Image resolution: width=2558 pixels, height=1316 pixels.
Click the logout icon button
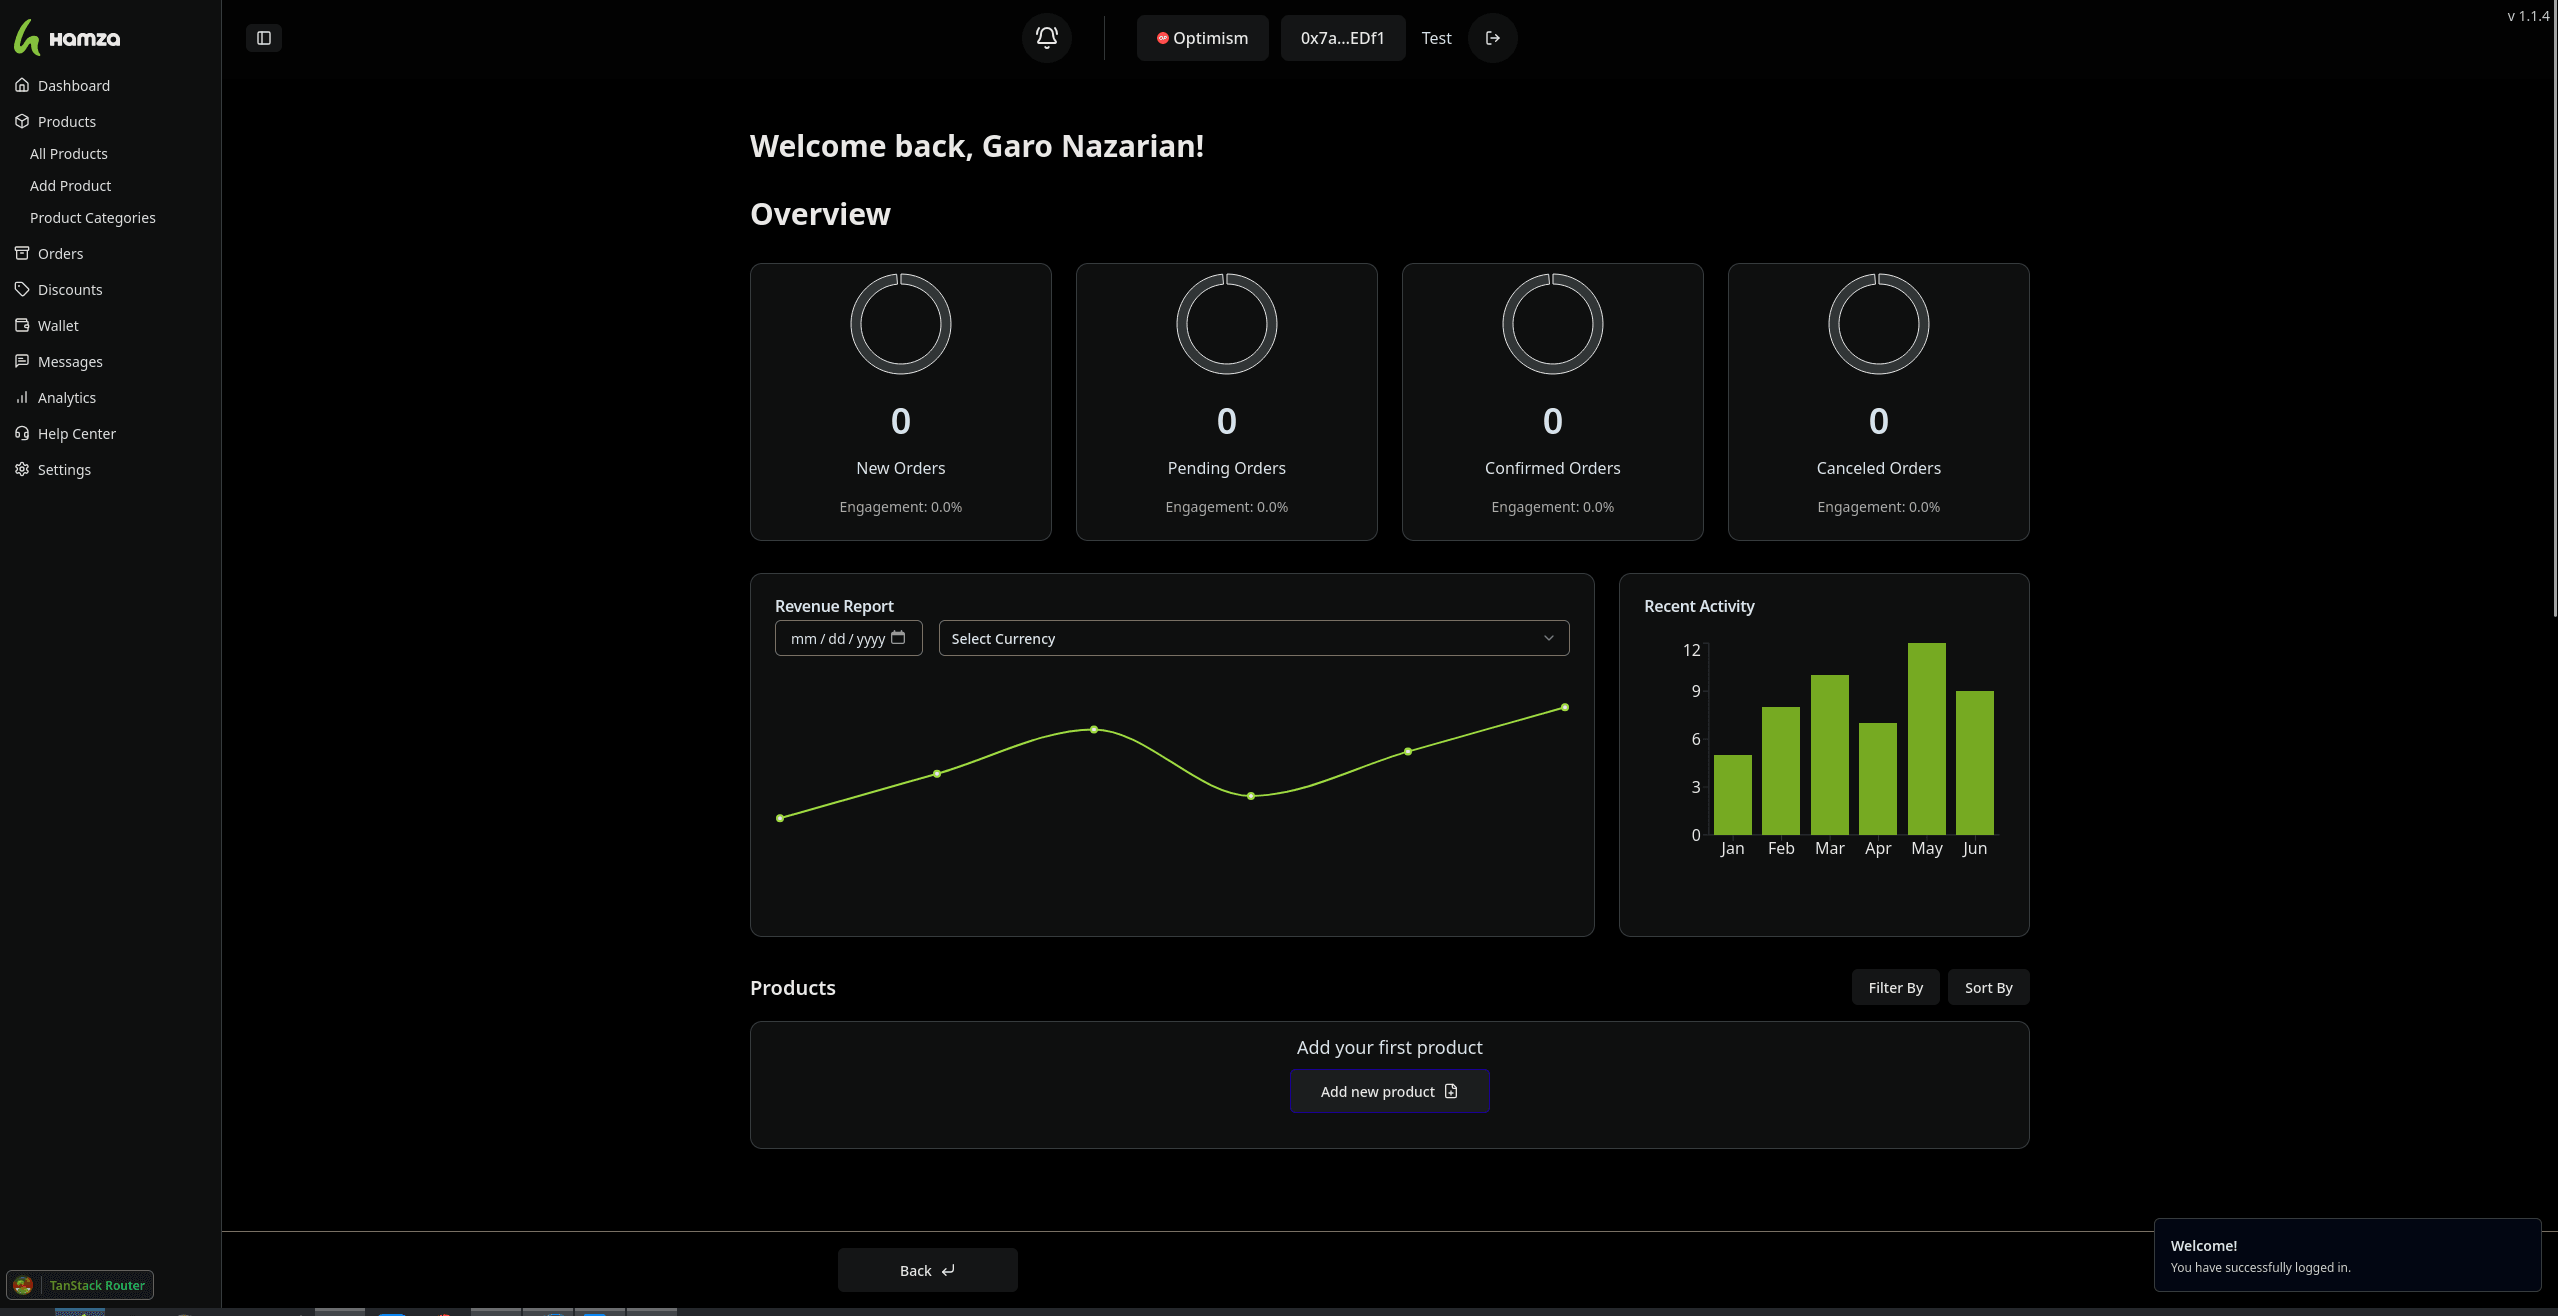pyautogui.click(x=1492, y=38)
